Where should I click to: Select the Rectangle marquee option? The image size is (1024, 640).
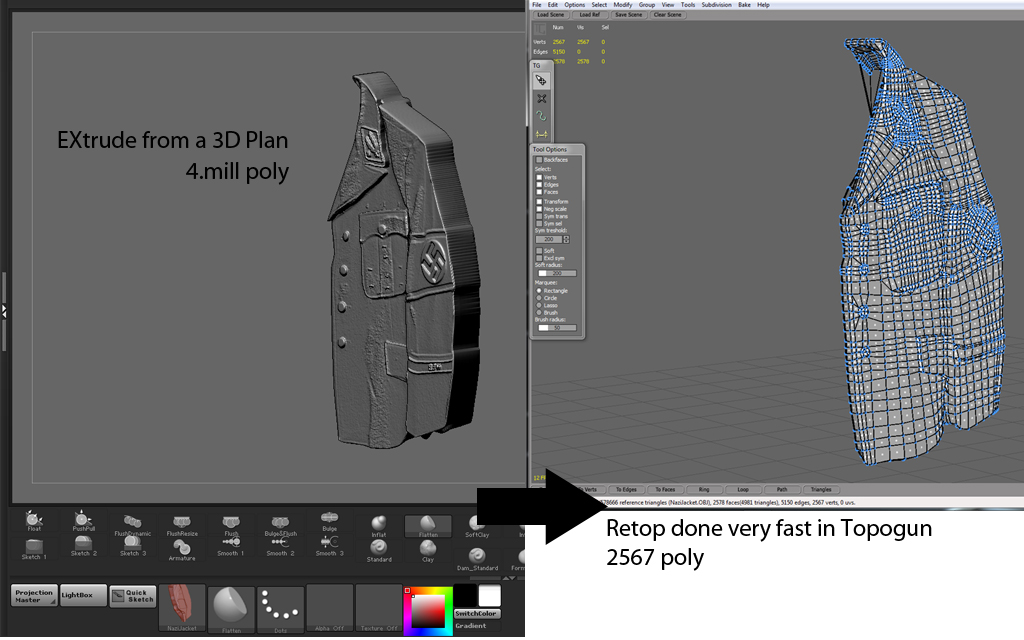click(x=539, y=291)
